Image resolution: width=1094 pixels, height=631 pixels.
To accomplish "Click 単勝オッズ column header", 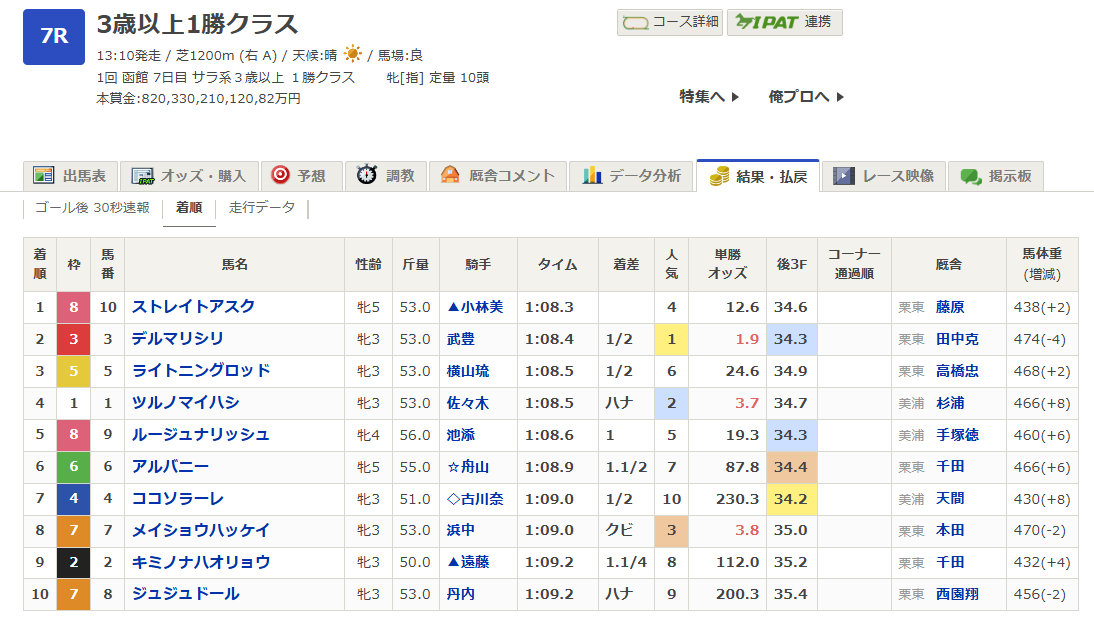I will tap(727, 265).
